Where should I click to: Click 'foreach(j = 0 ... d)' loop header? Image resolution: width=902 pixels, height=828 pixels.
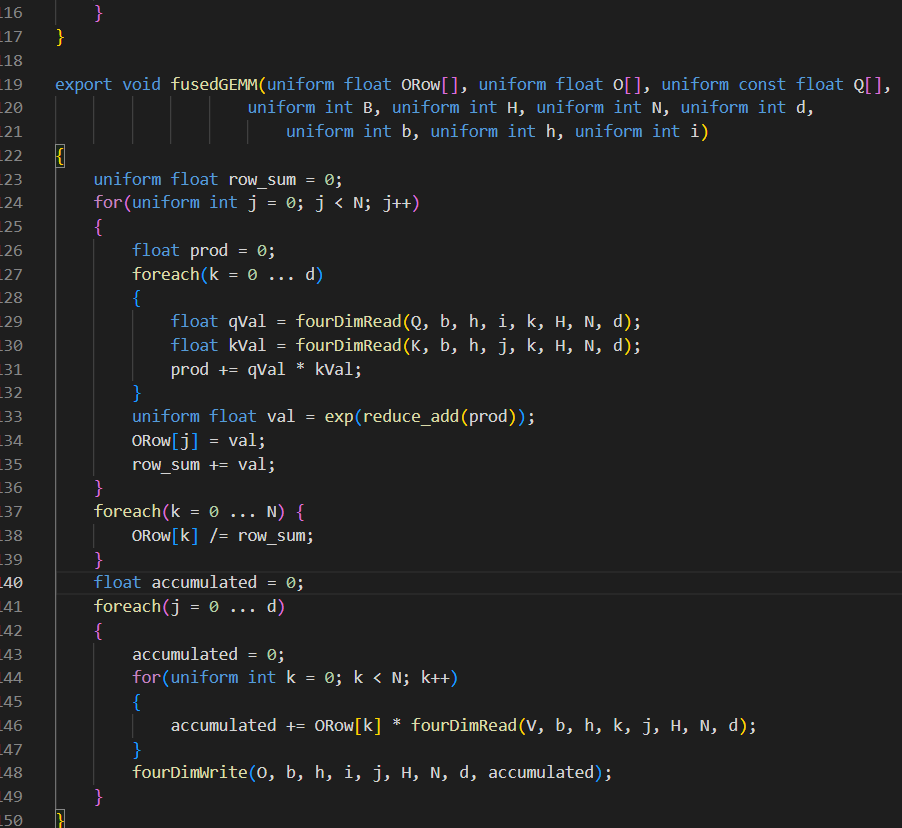[x=189, y=606]
